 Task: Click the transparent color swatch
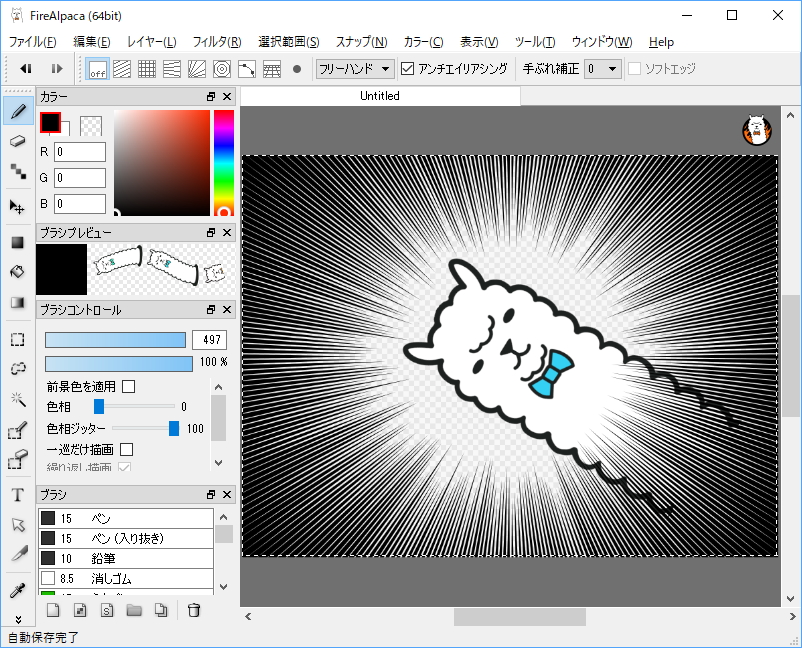(x=91, y=126)
